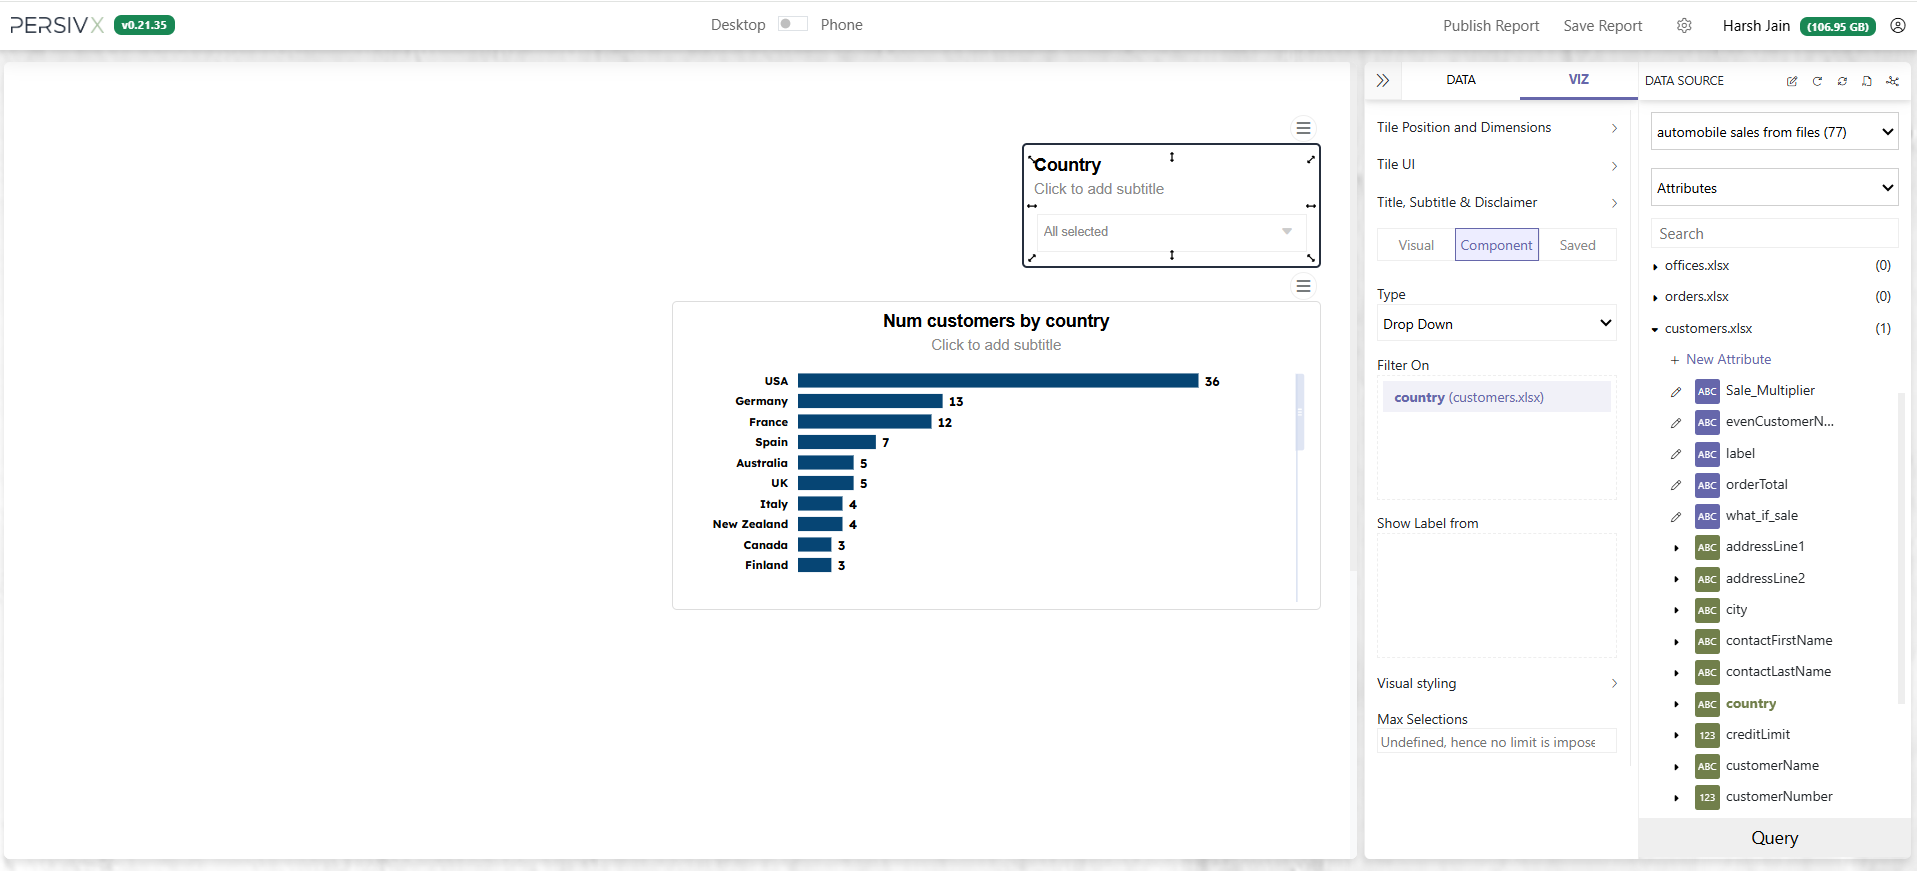Open the data relationships network icon
The width and height of the screenshot is (1917, 871).
pyautogui.click(x=1892, y=81)
